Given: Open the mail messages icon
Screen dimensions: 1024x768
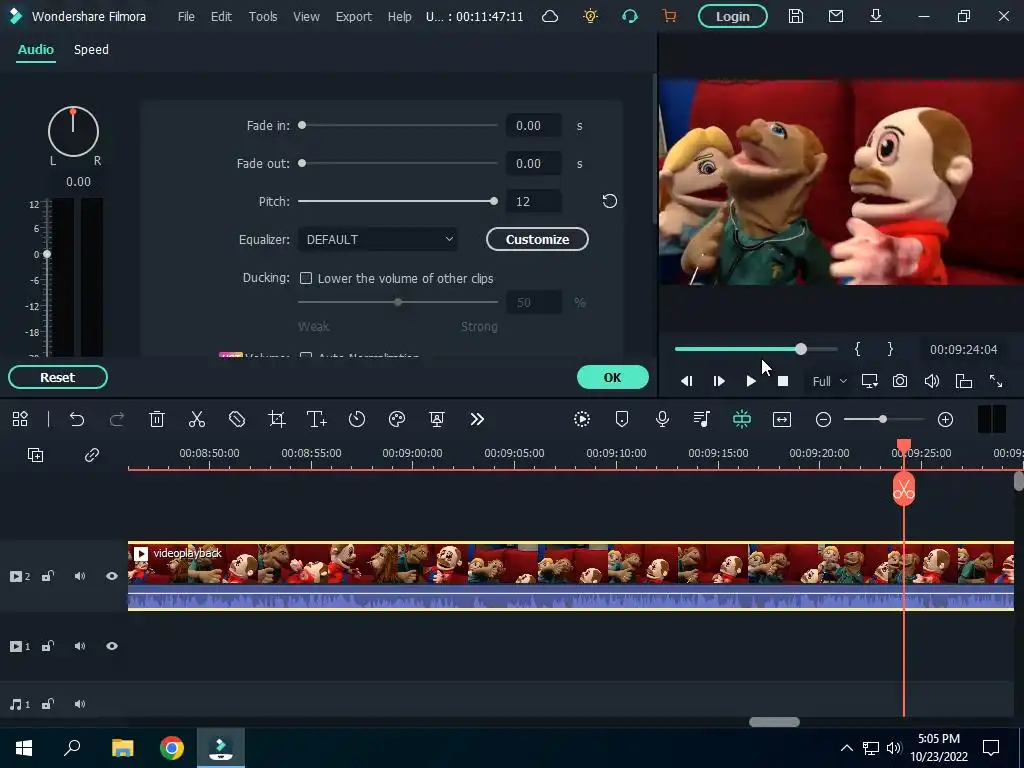Looking at the screenshot, I should click(x=835, y=16).
